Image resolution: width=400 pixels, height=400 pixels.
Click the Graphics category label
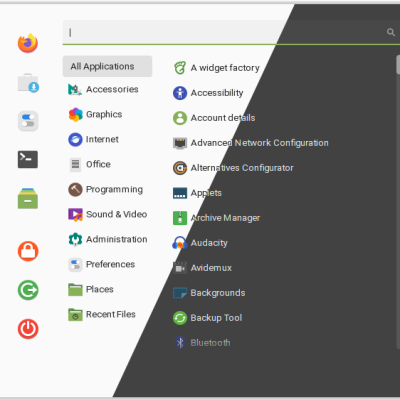tap(104, 114)
